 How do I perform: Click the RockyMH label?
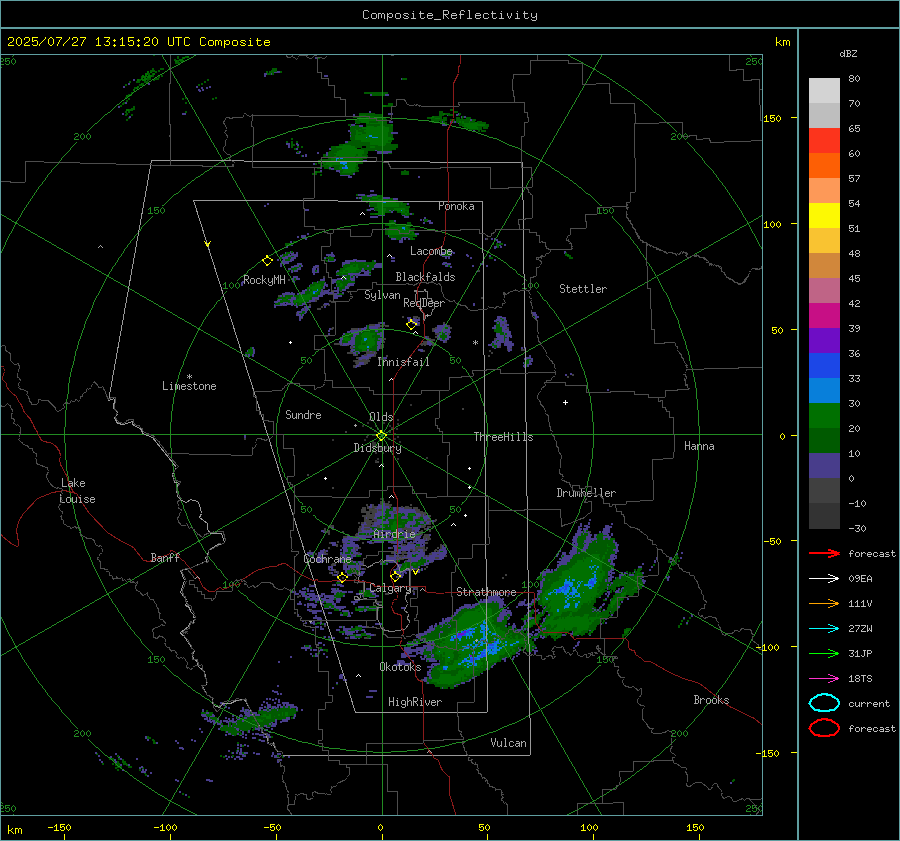coord(264,280)
